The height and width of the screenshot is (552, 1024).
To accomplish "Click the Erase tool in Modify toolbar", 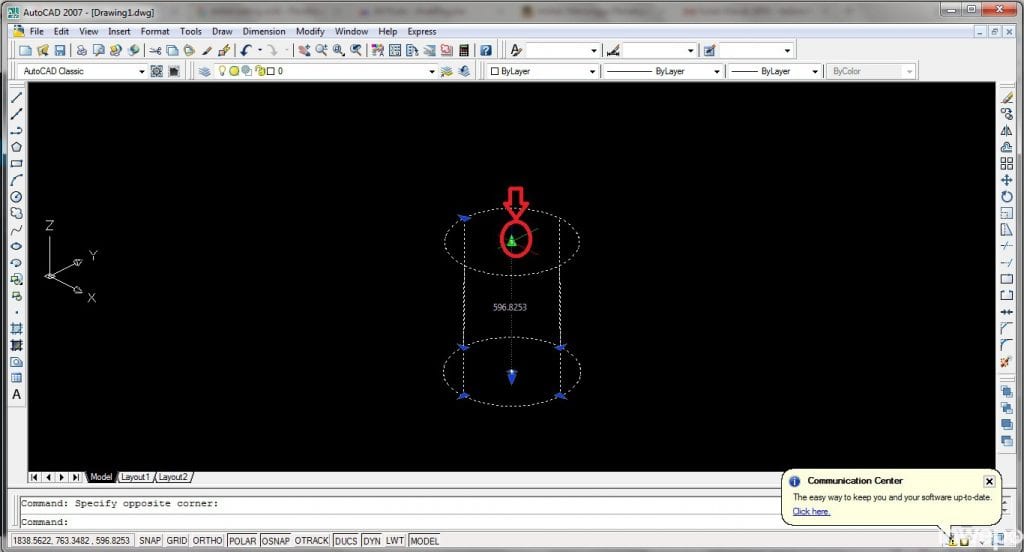I will 1007,97.
